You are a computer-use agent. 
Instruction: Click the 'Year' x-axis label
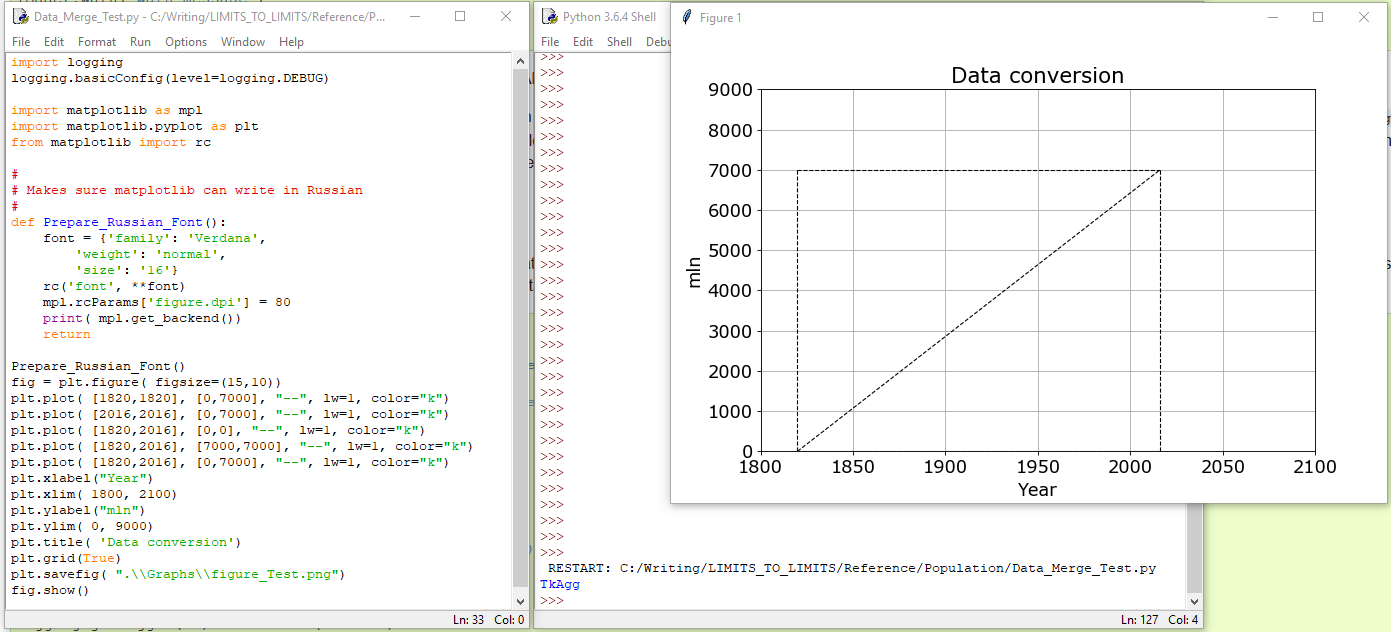coord(1037,489)
